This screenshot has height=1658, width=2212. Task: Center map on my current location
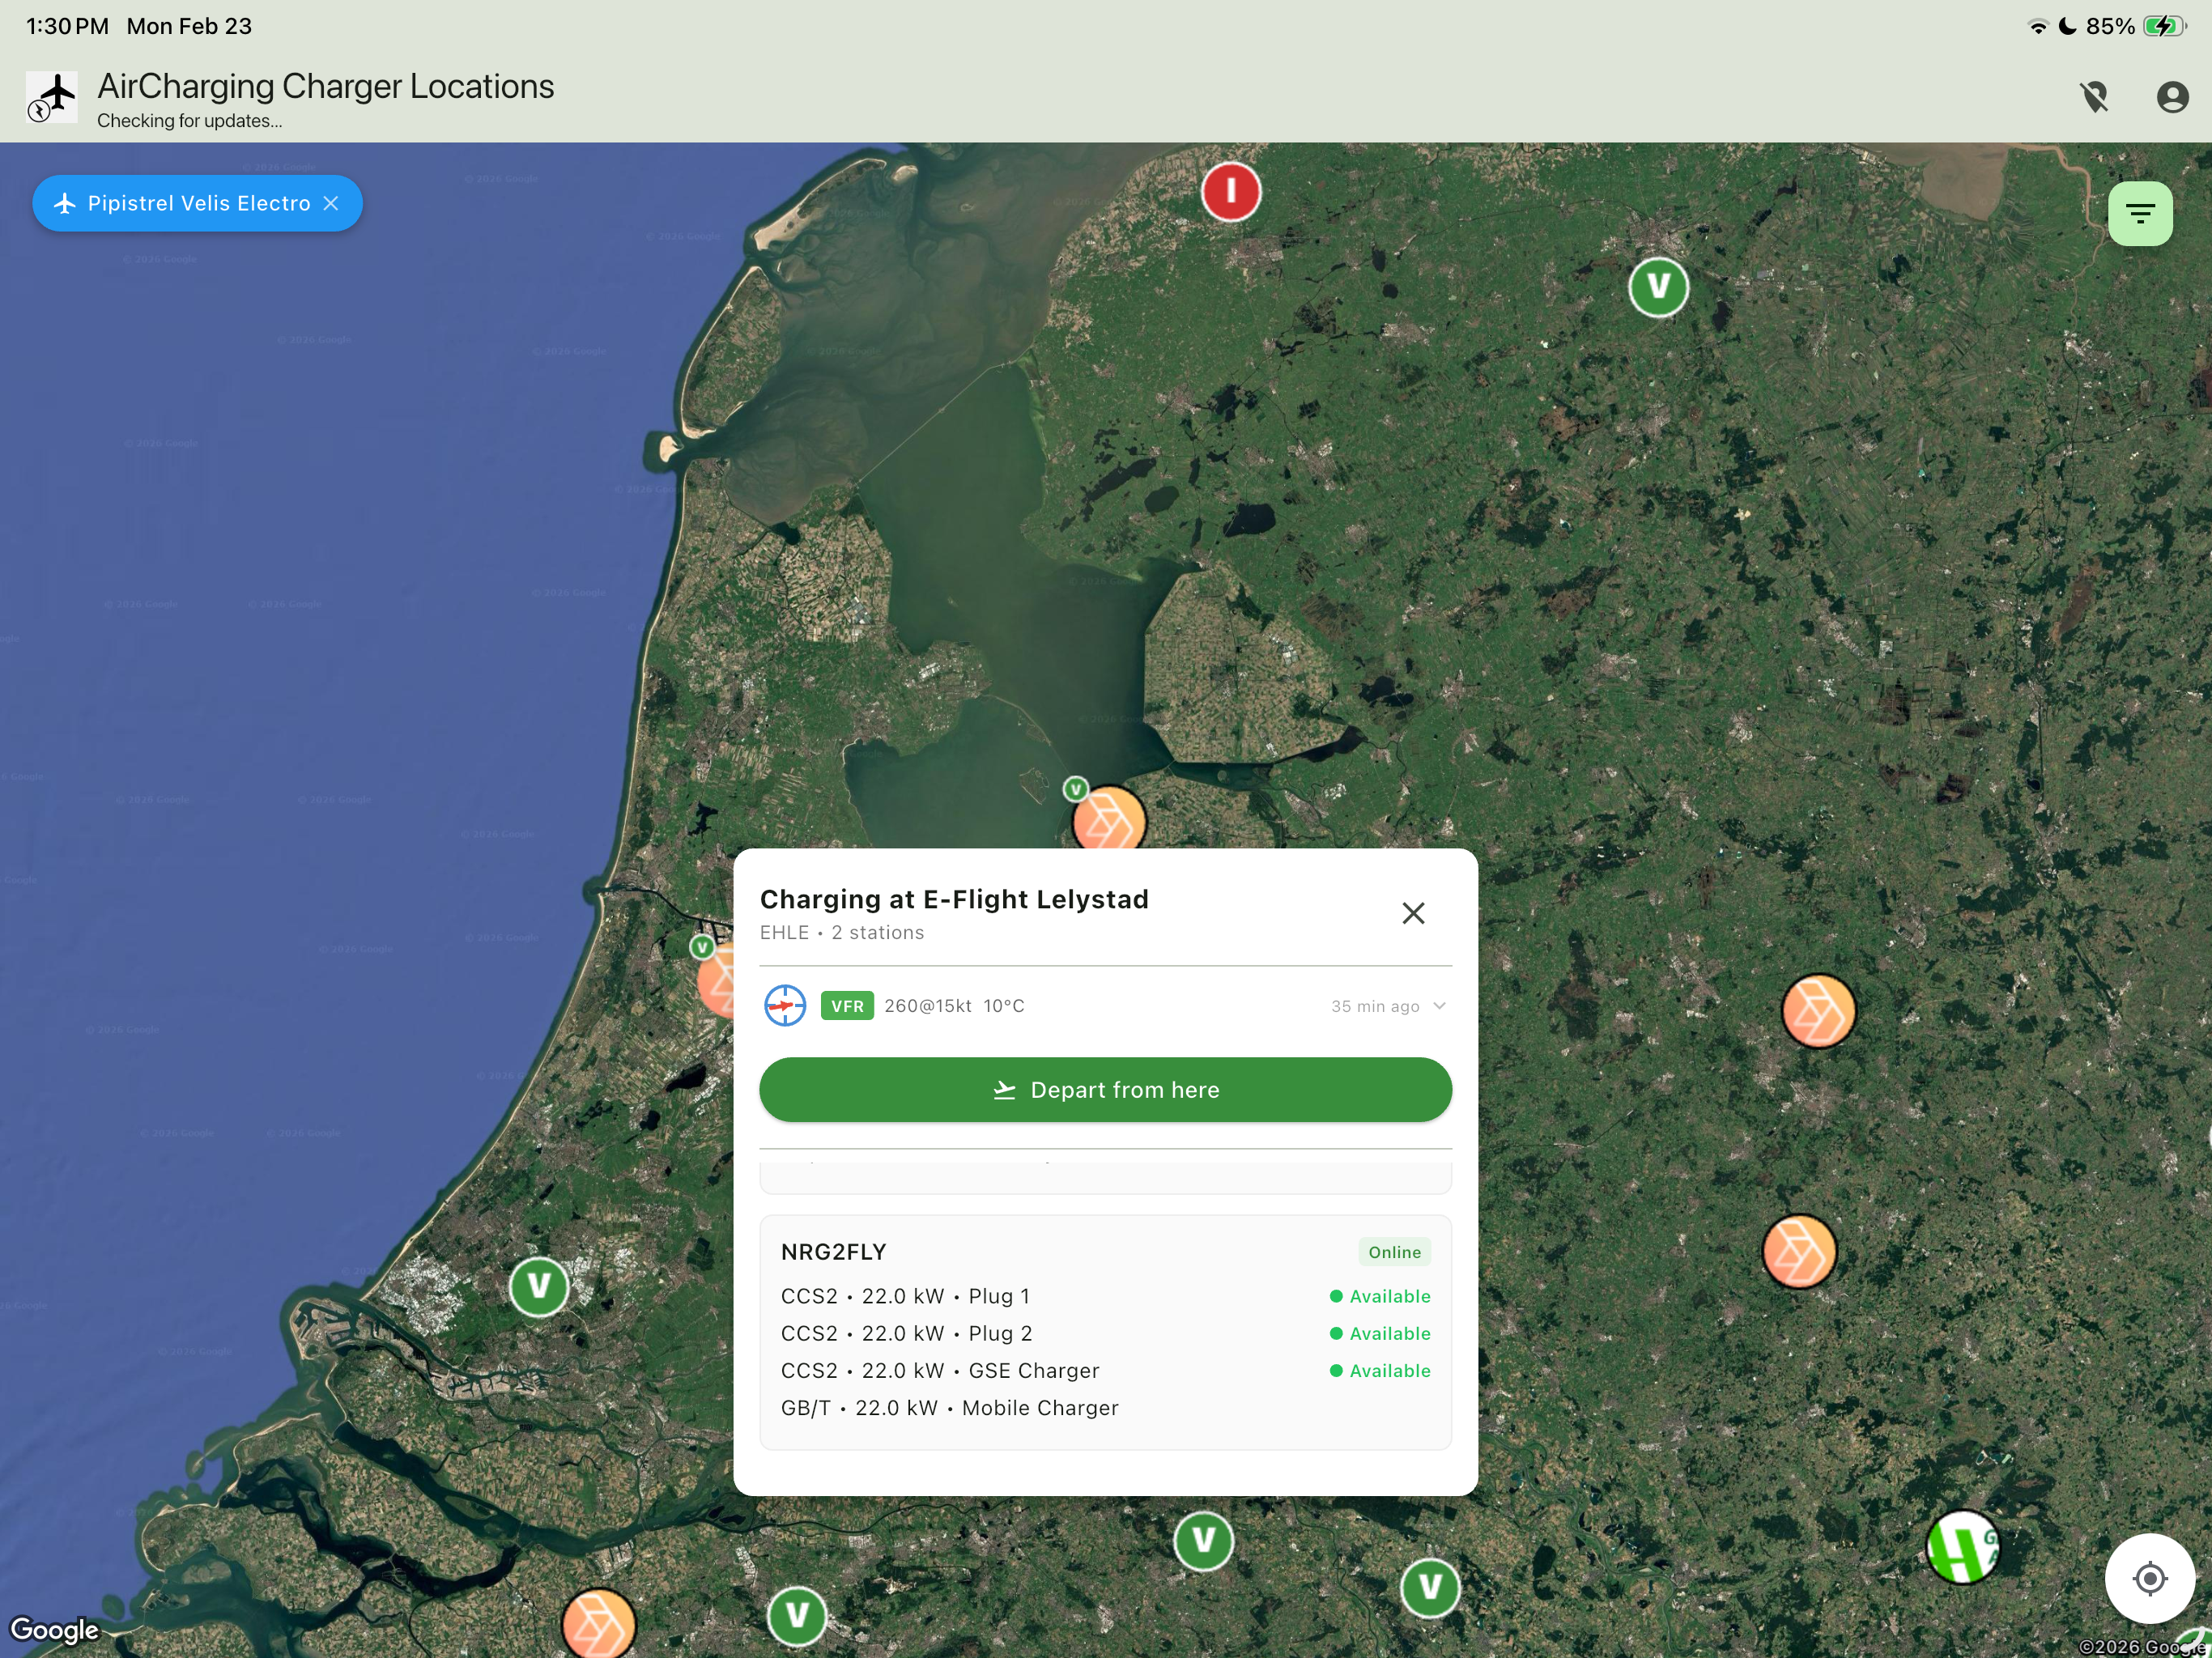click(2150, 1578)
